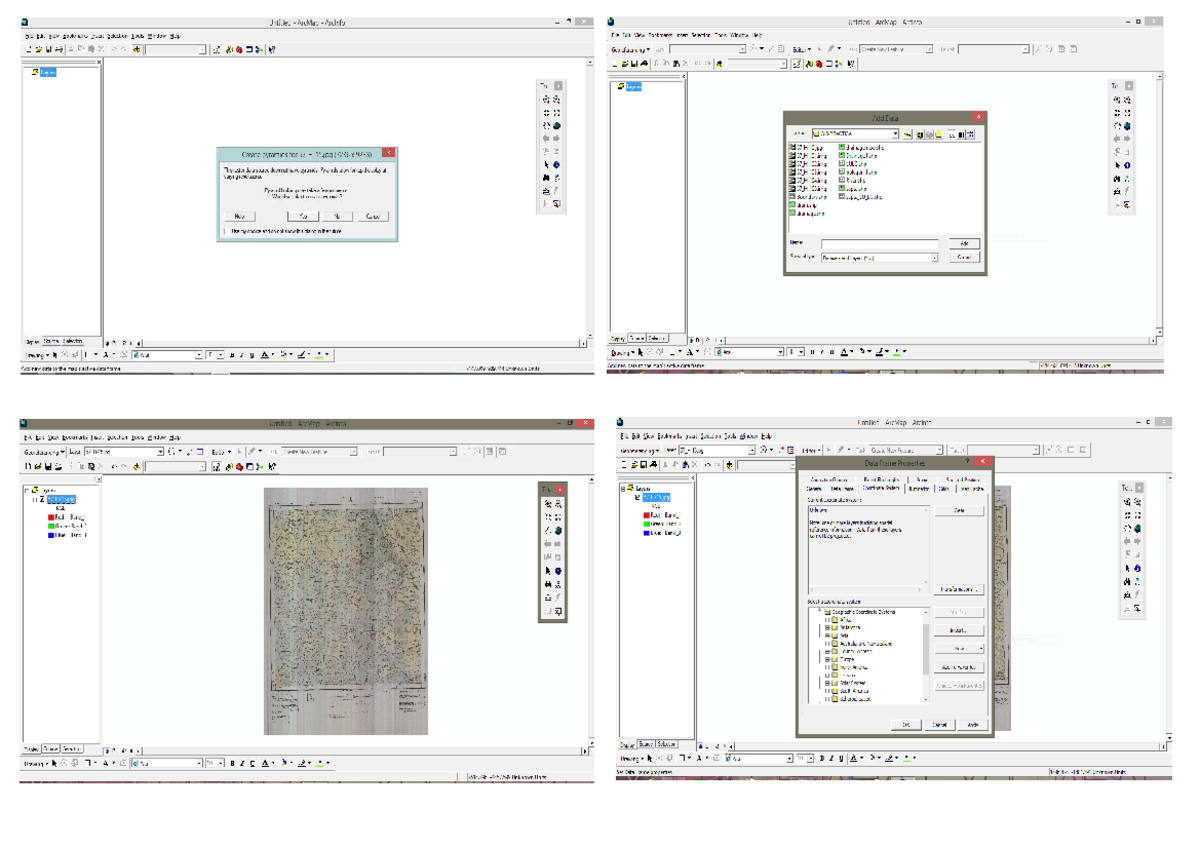Select the Identify tool on the Tools toolbar
Viewport: 1200px width, 848px height.
click(556, 164)
